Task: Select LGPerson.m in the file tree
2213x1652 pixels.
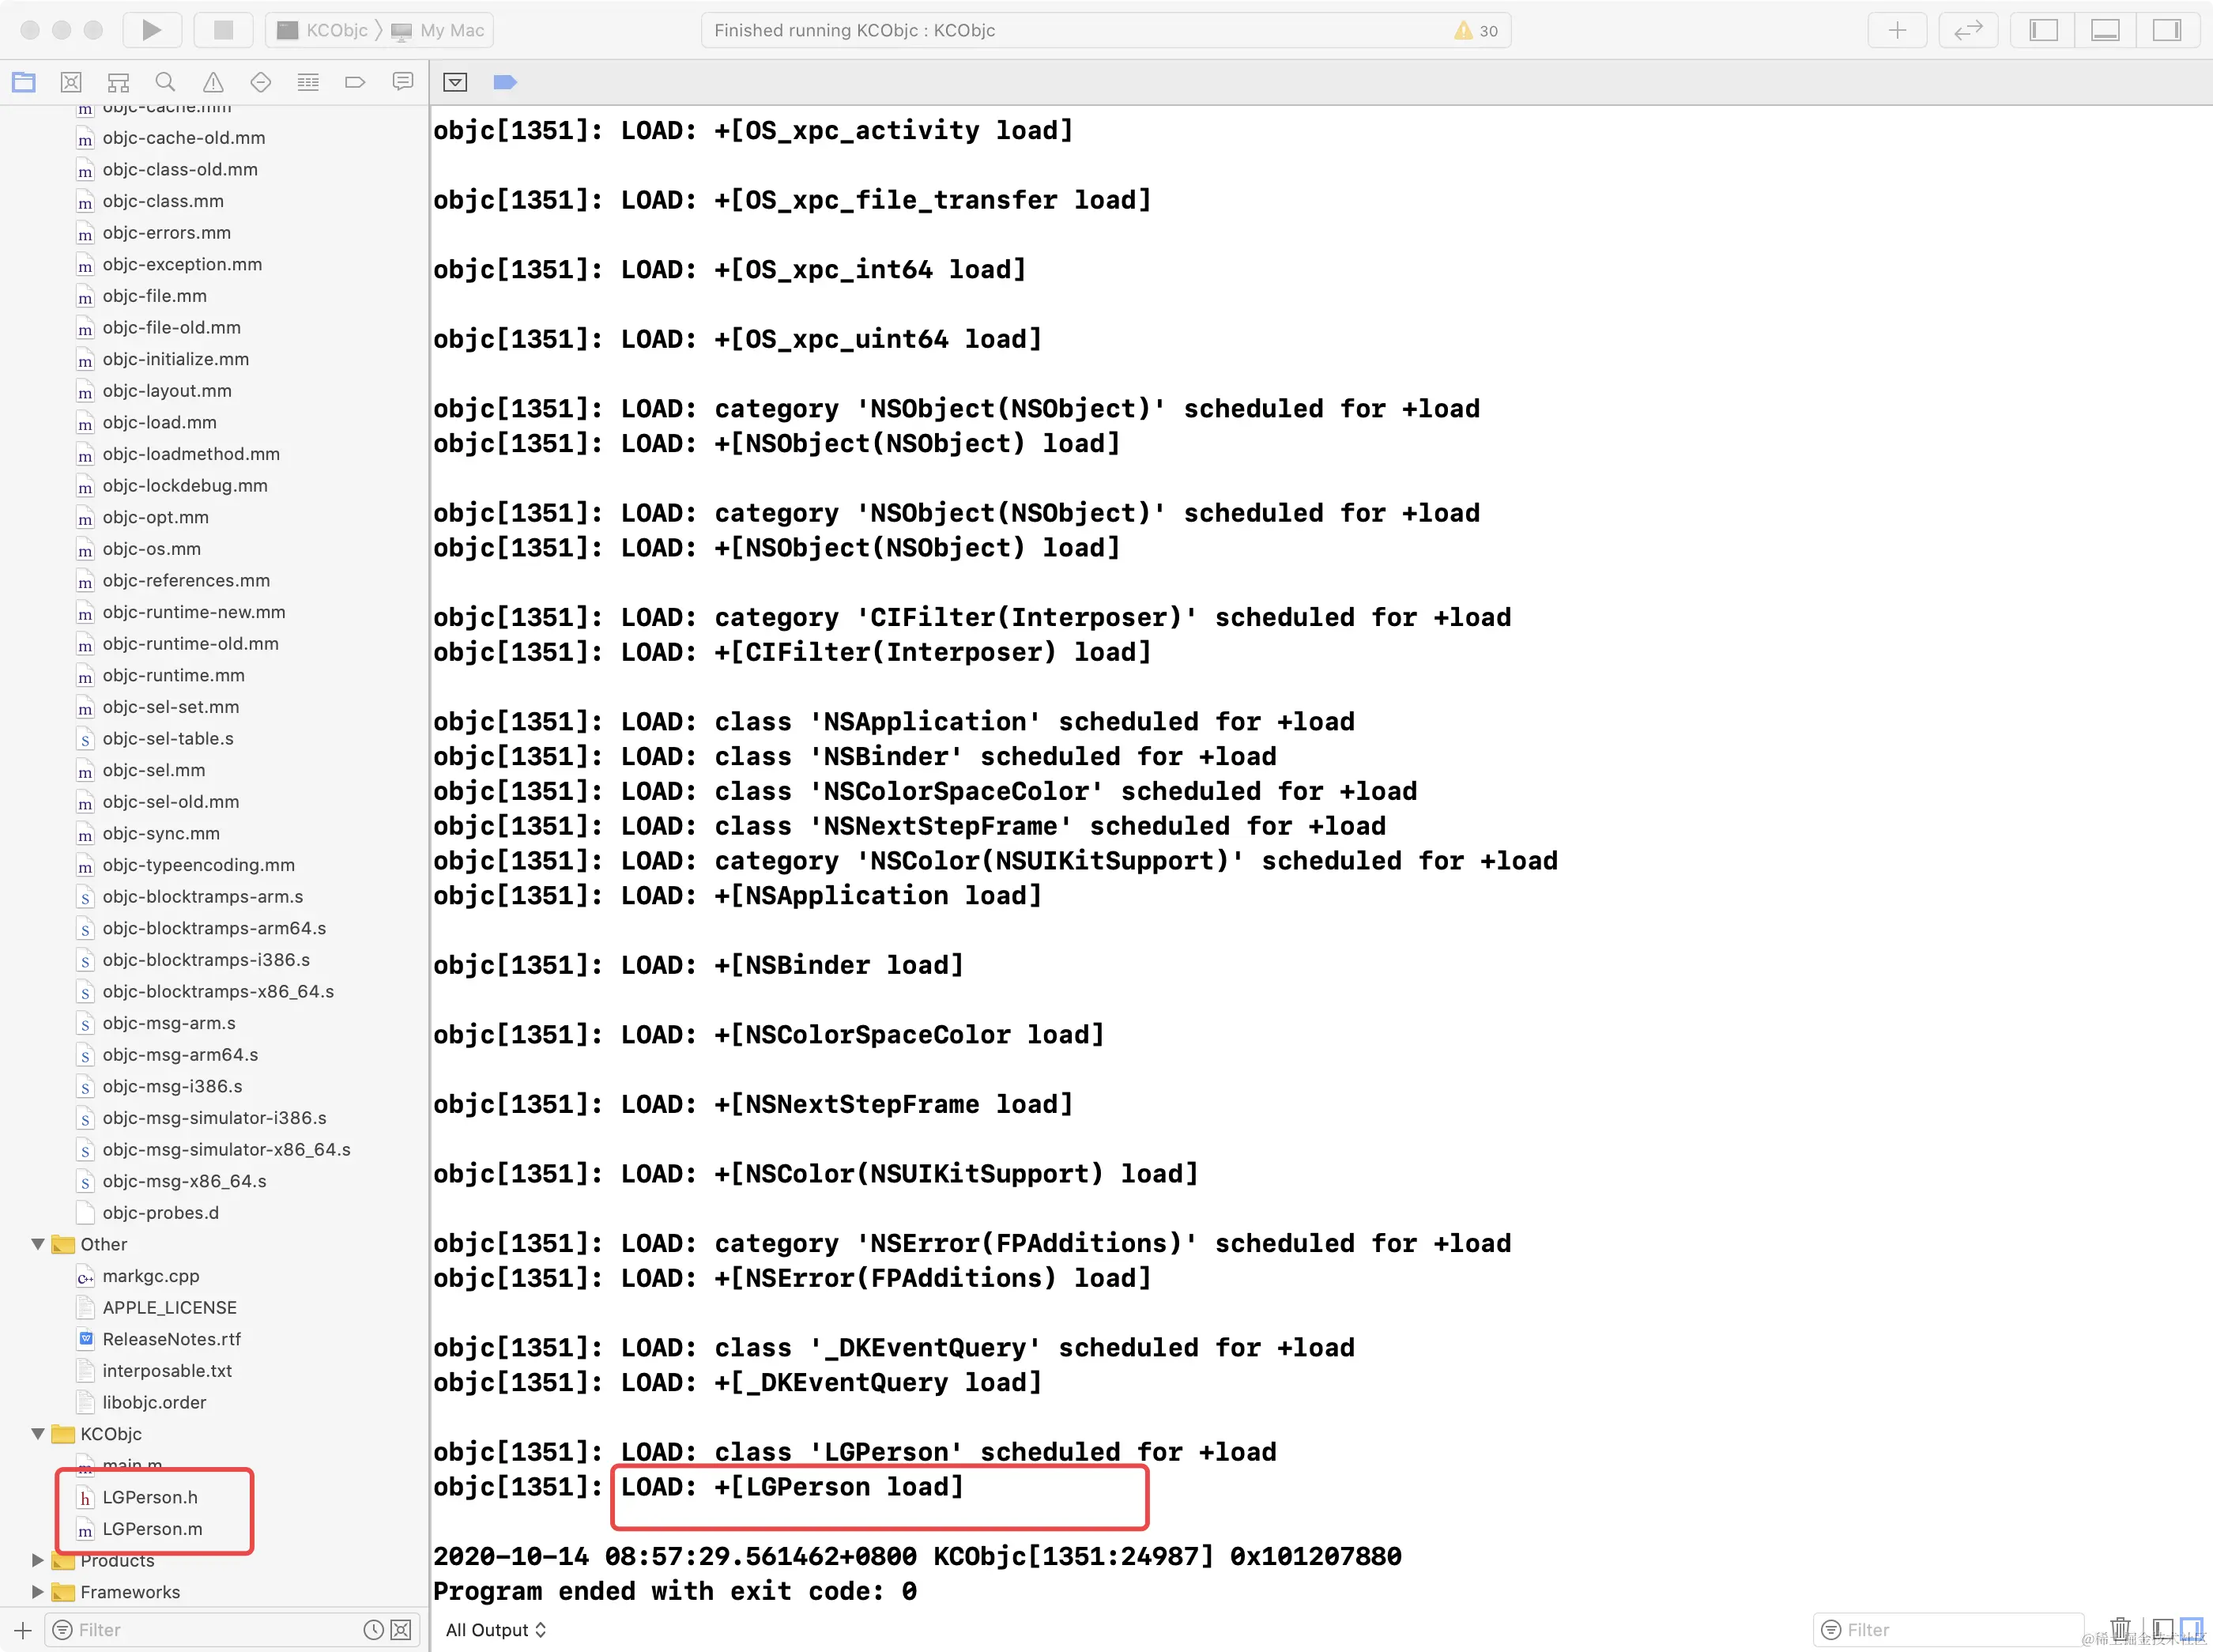Action: point(152,1528)
